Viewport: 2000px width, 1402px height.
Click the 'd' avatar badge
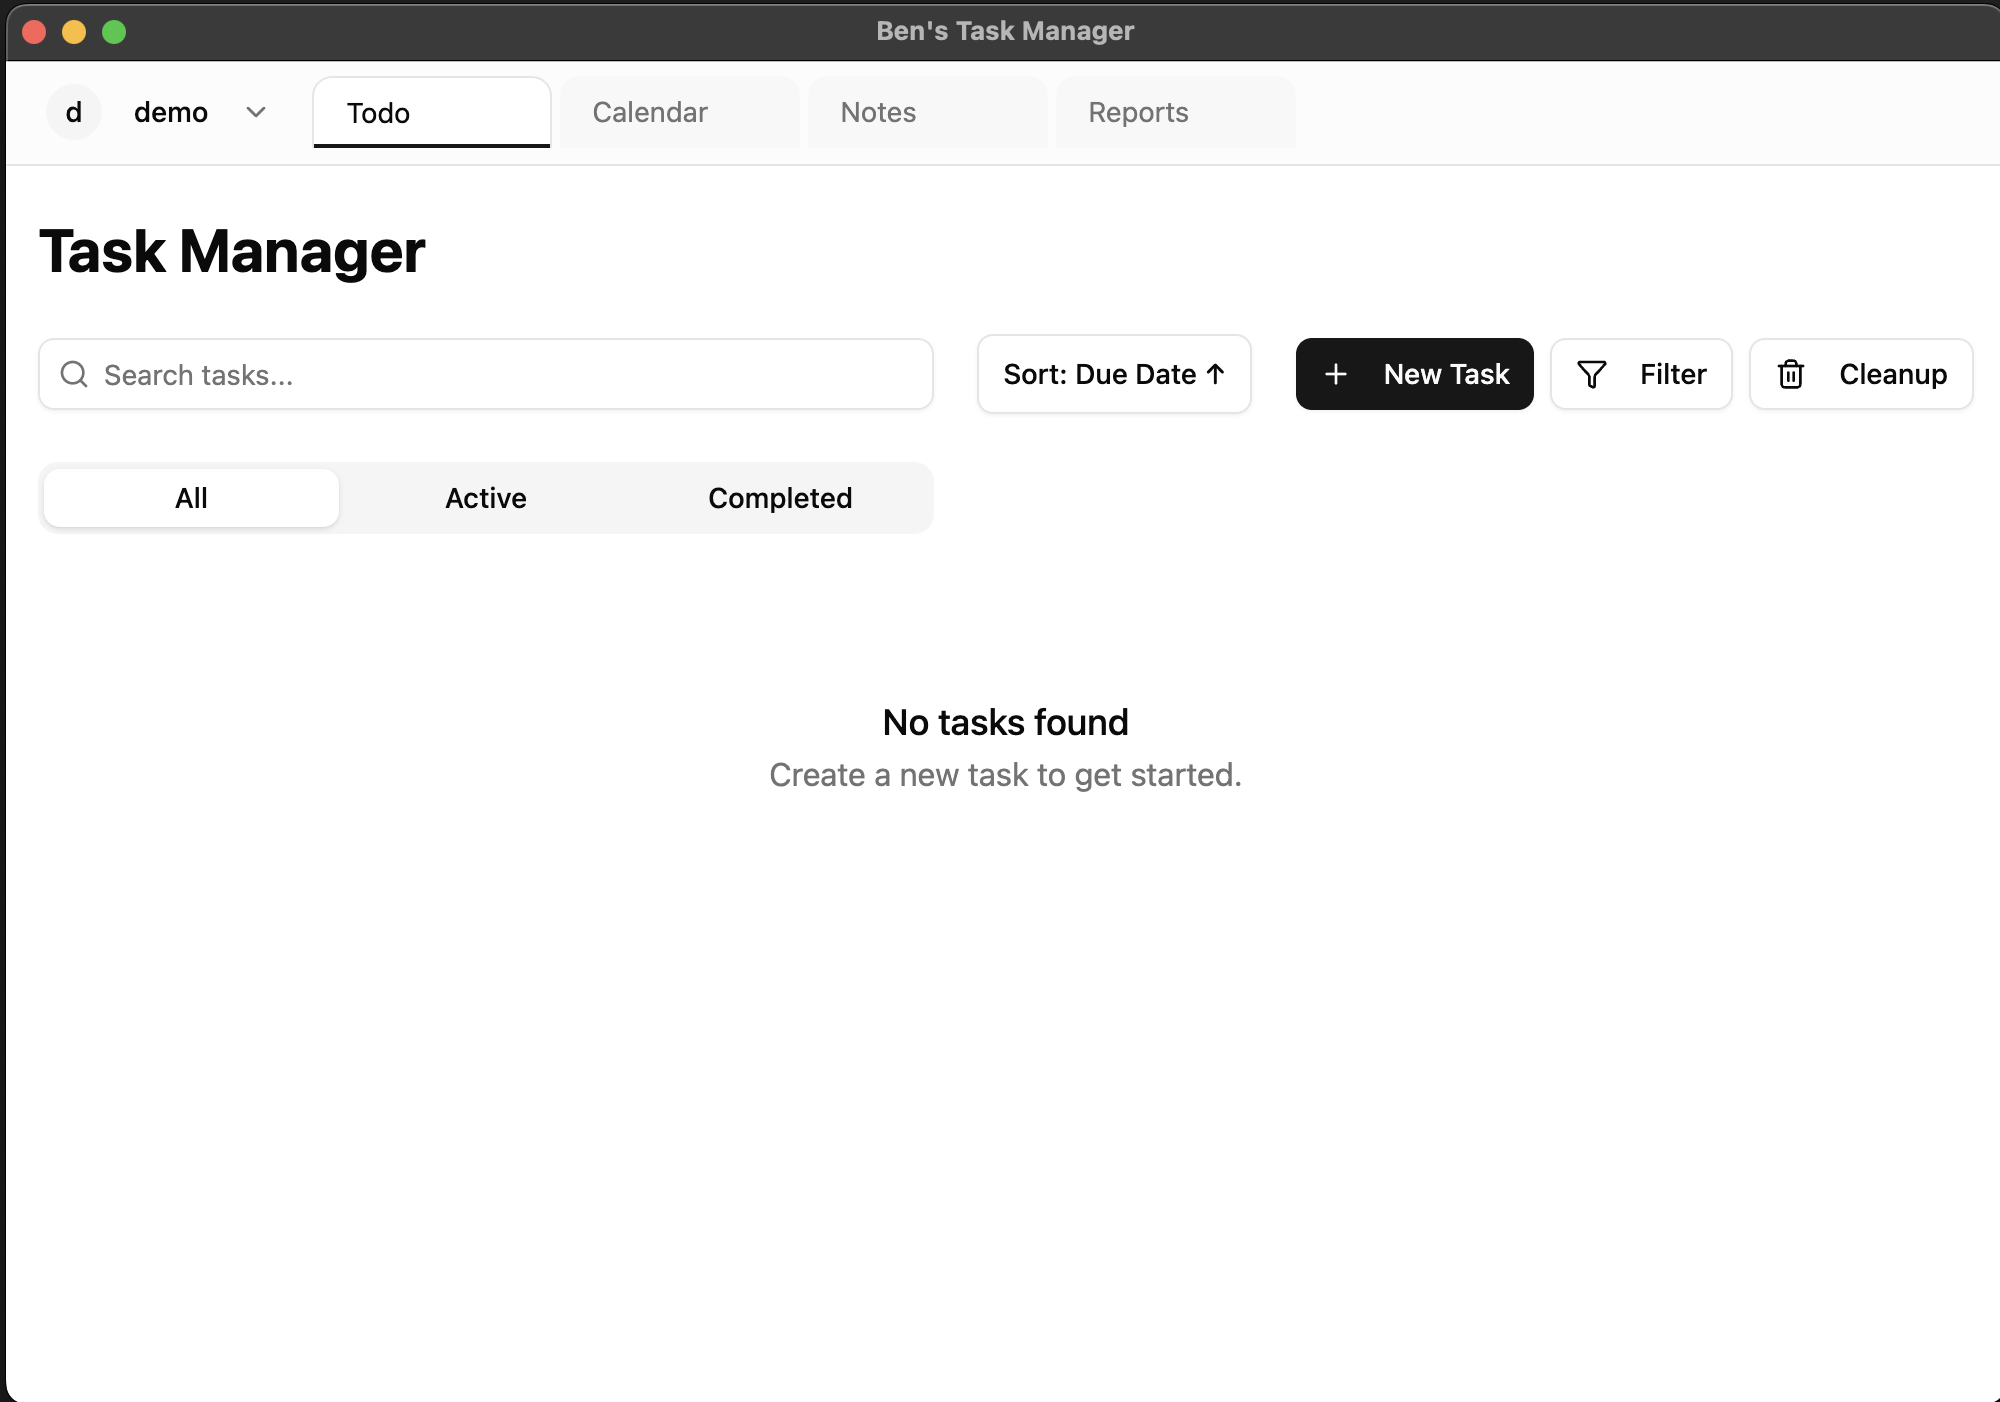point(74,112)
